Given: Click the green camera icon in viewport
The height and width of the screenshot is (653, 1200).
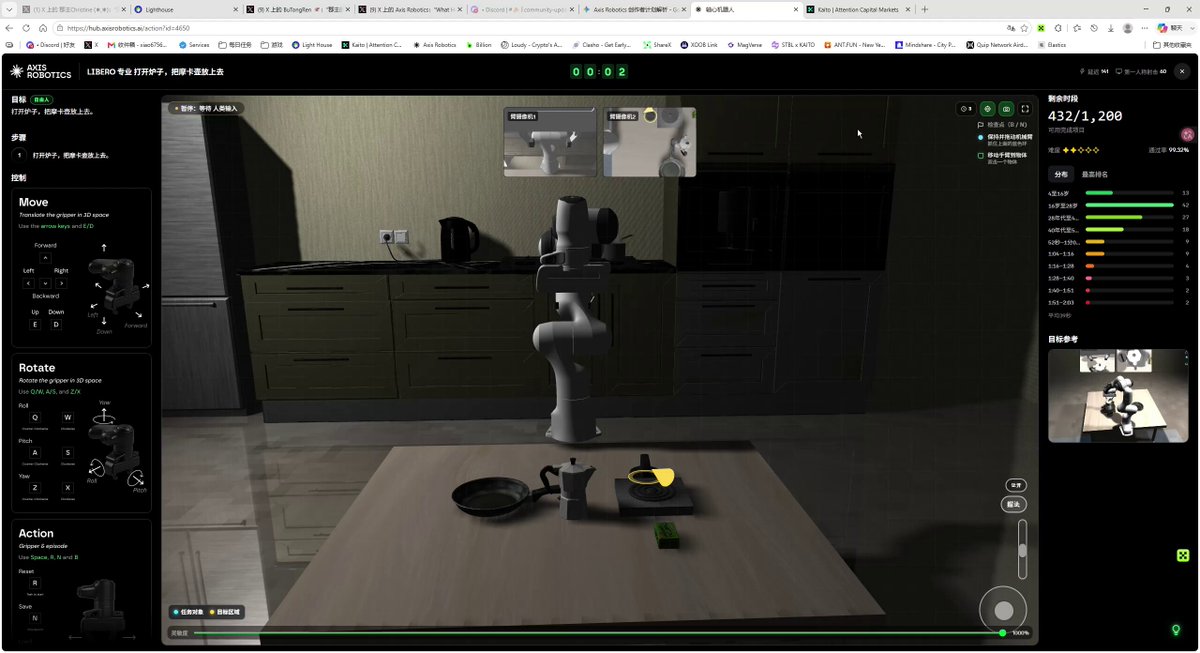Looking at the screenshot, I should [1006, 108].
